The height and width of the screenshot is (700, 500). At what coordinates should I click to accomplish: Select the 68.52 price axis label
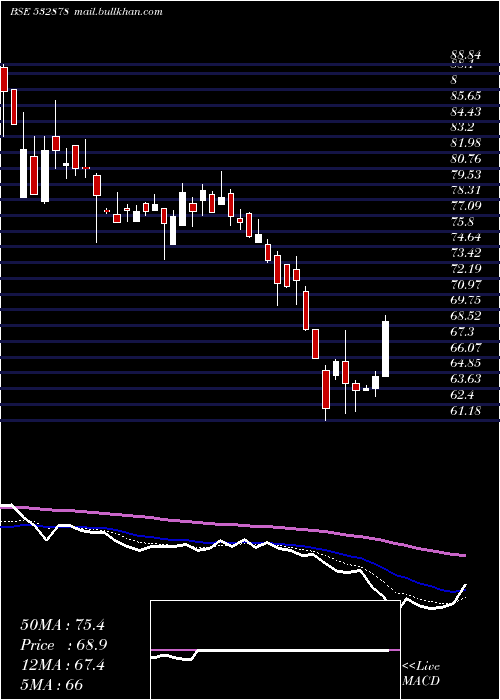466,316
